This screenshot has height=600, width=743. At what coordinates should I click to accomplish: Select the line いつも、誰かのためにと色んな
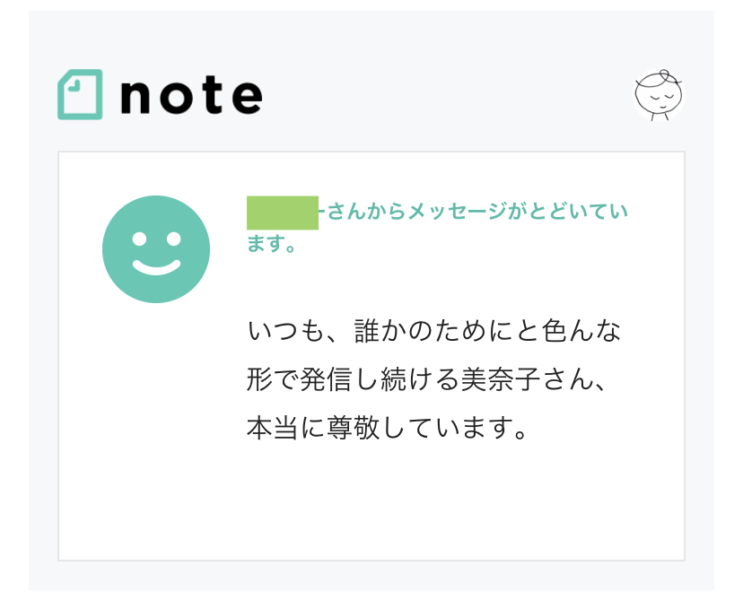434,331
